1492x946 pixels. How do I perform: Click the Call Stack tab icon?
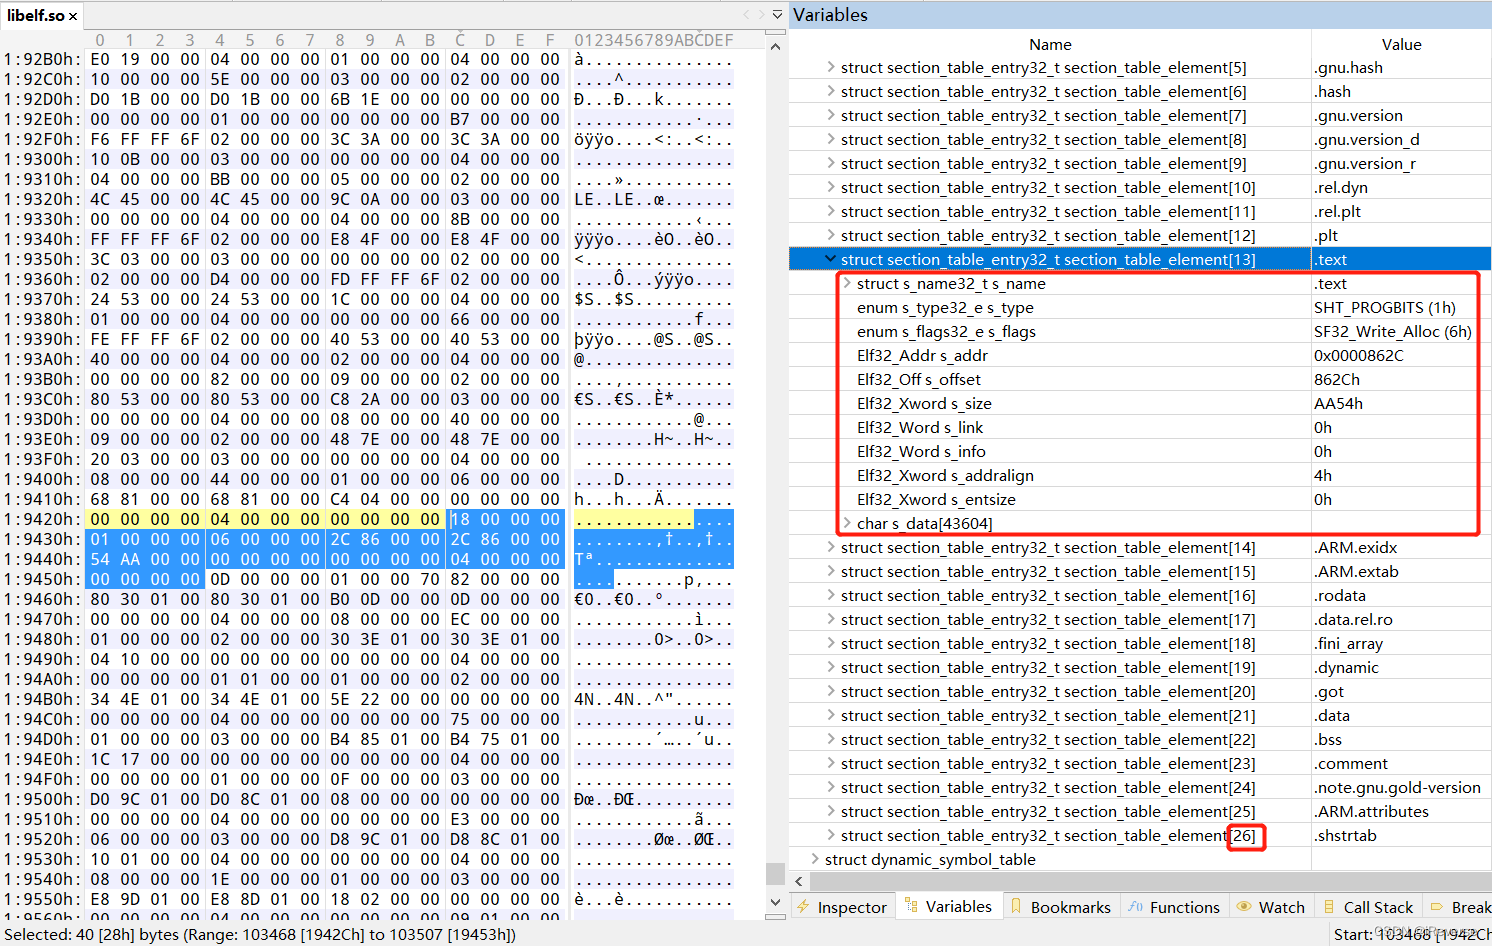pos(1329,906)
